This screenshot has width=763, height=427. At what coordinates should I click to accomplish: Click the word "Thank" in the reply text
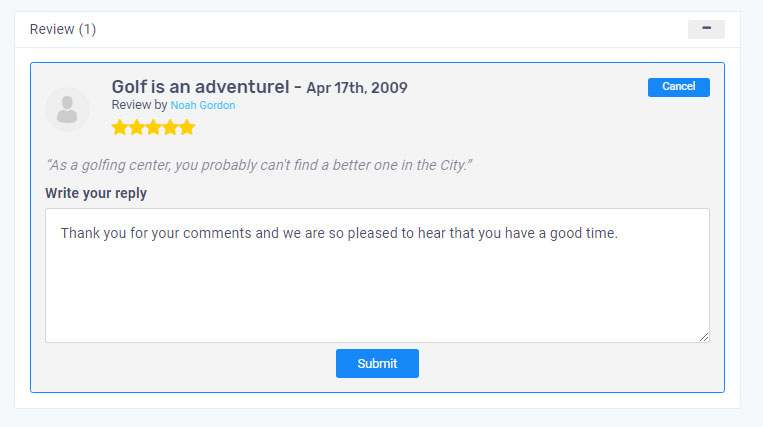click(x=81, y=233)
